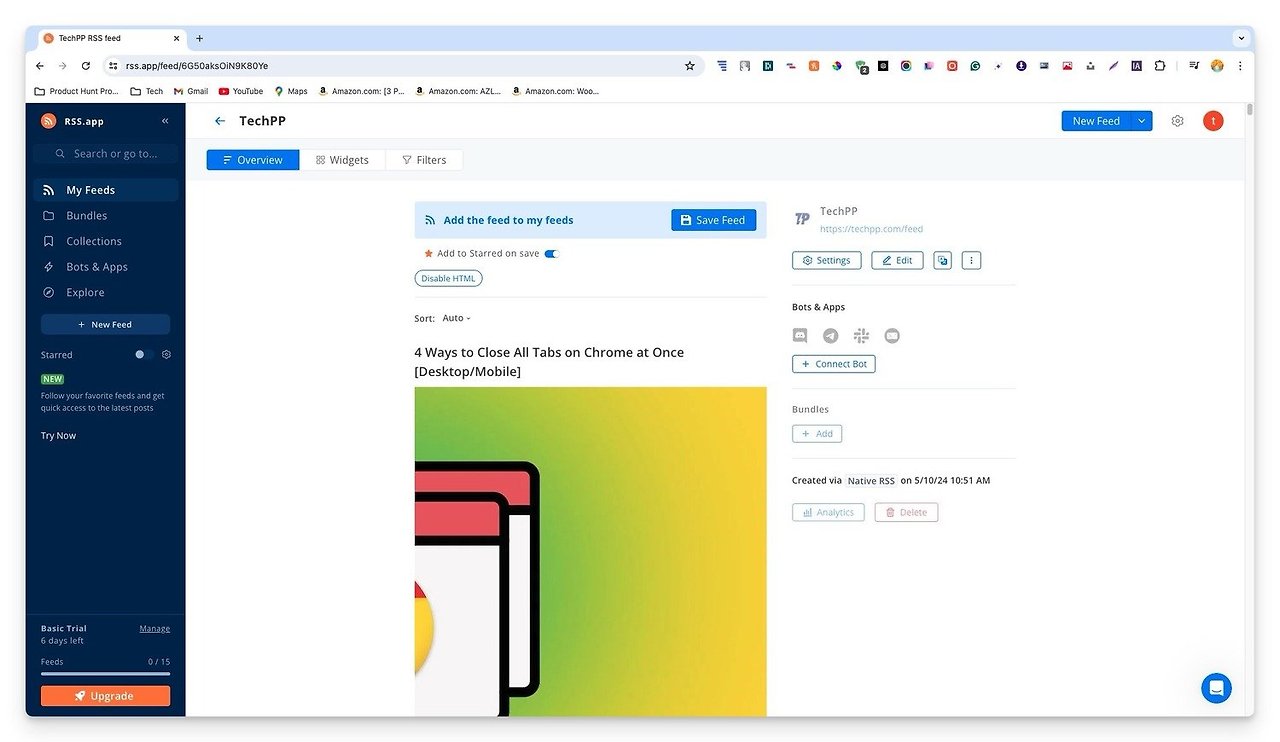1280x742 pixels.
Task: Open the New Feed dropdown arrow
Action: pyautogui.click(x=1141, y=121)
